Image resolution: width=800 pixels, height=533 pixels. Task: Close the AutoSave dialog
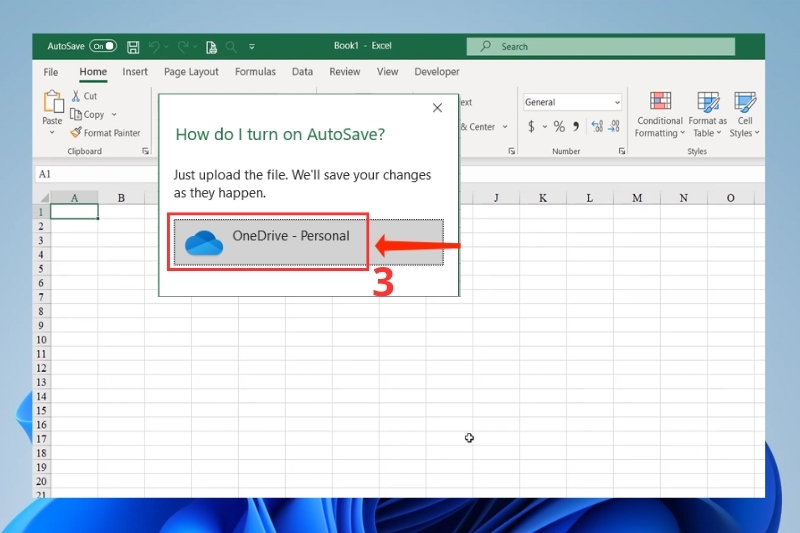[x=437, y=108]
